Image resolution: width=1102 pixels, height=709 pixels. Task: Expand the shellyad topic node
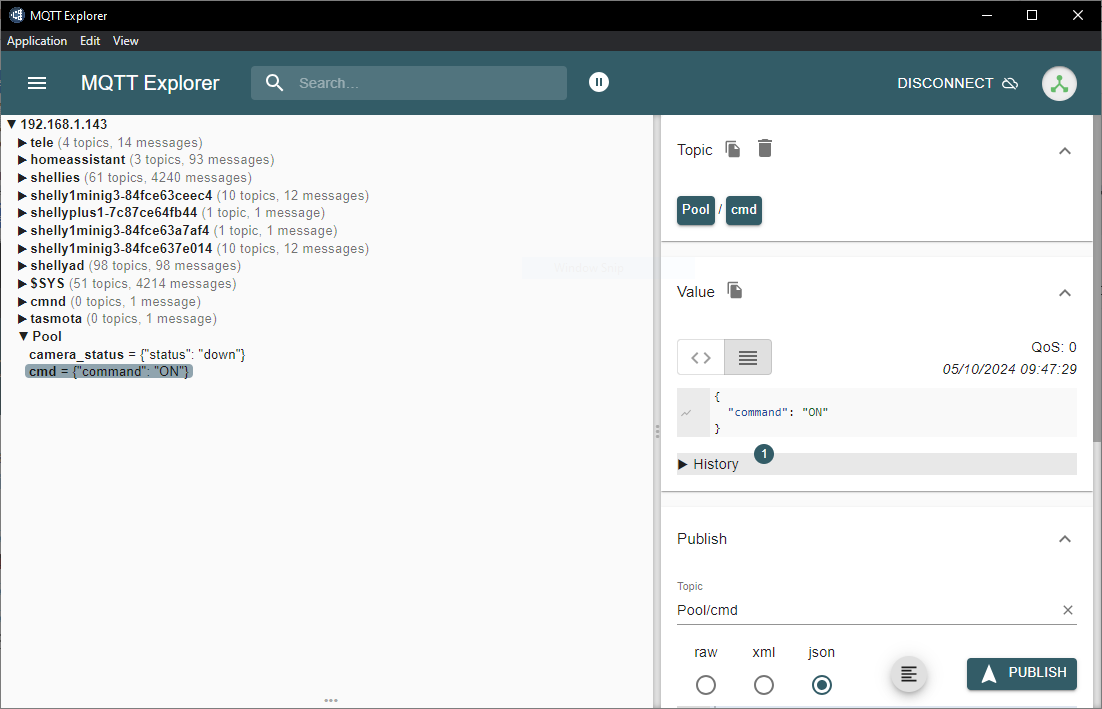[x=22, y=266]
